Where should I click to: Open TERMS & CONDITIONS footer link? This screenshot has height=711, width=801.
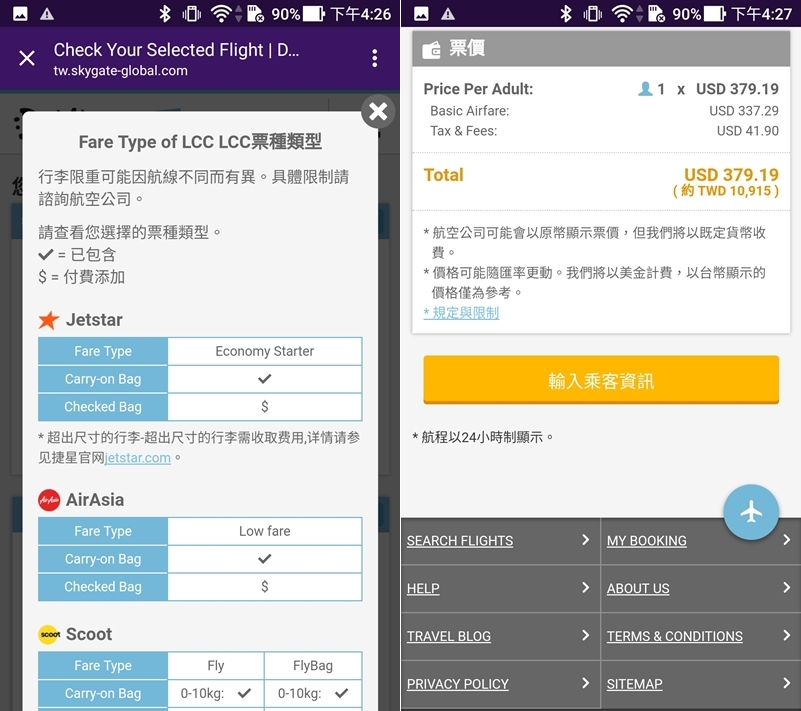[675, 636]
